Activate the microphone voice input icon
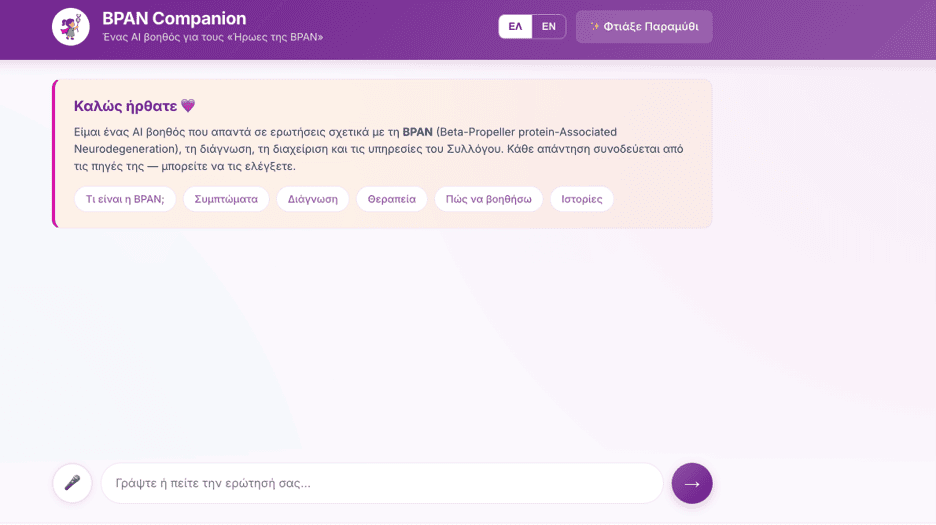Image resolution: width=936 pixels, height=525 pixels. 72,483
